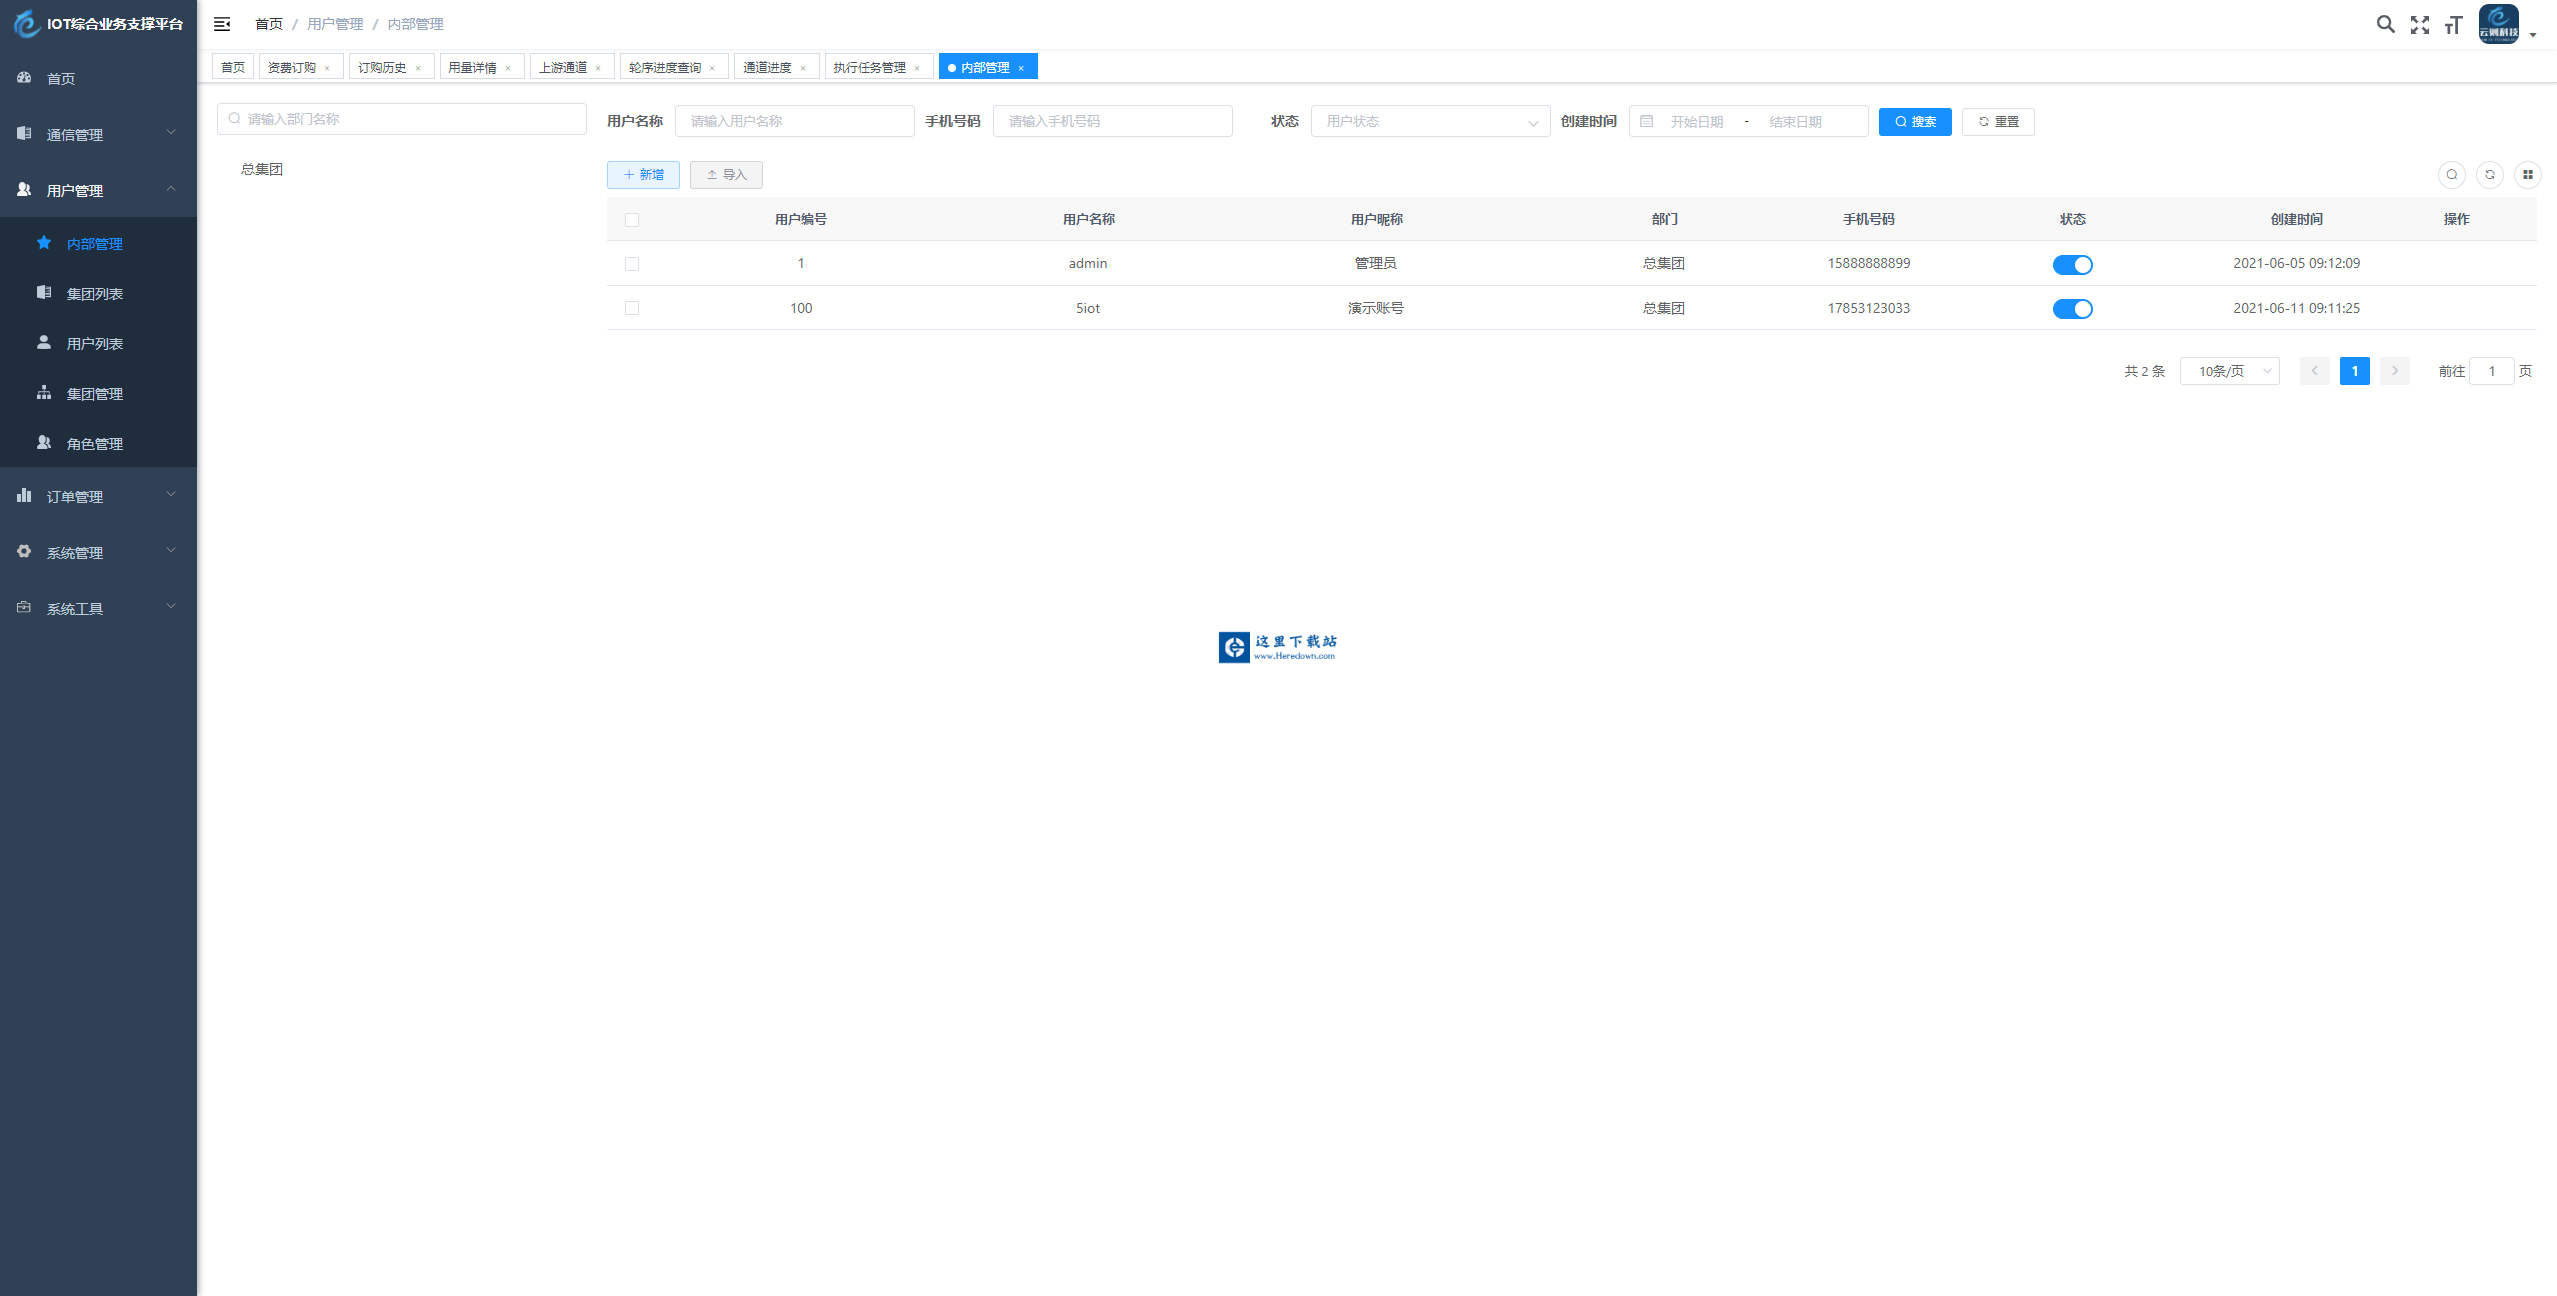
Task: Click the header search magnifier icon
Action: pos(2385,24)
